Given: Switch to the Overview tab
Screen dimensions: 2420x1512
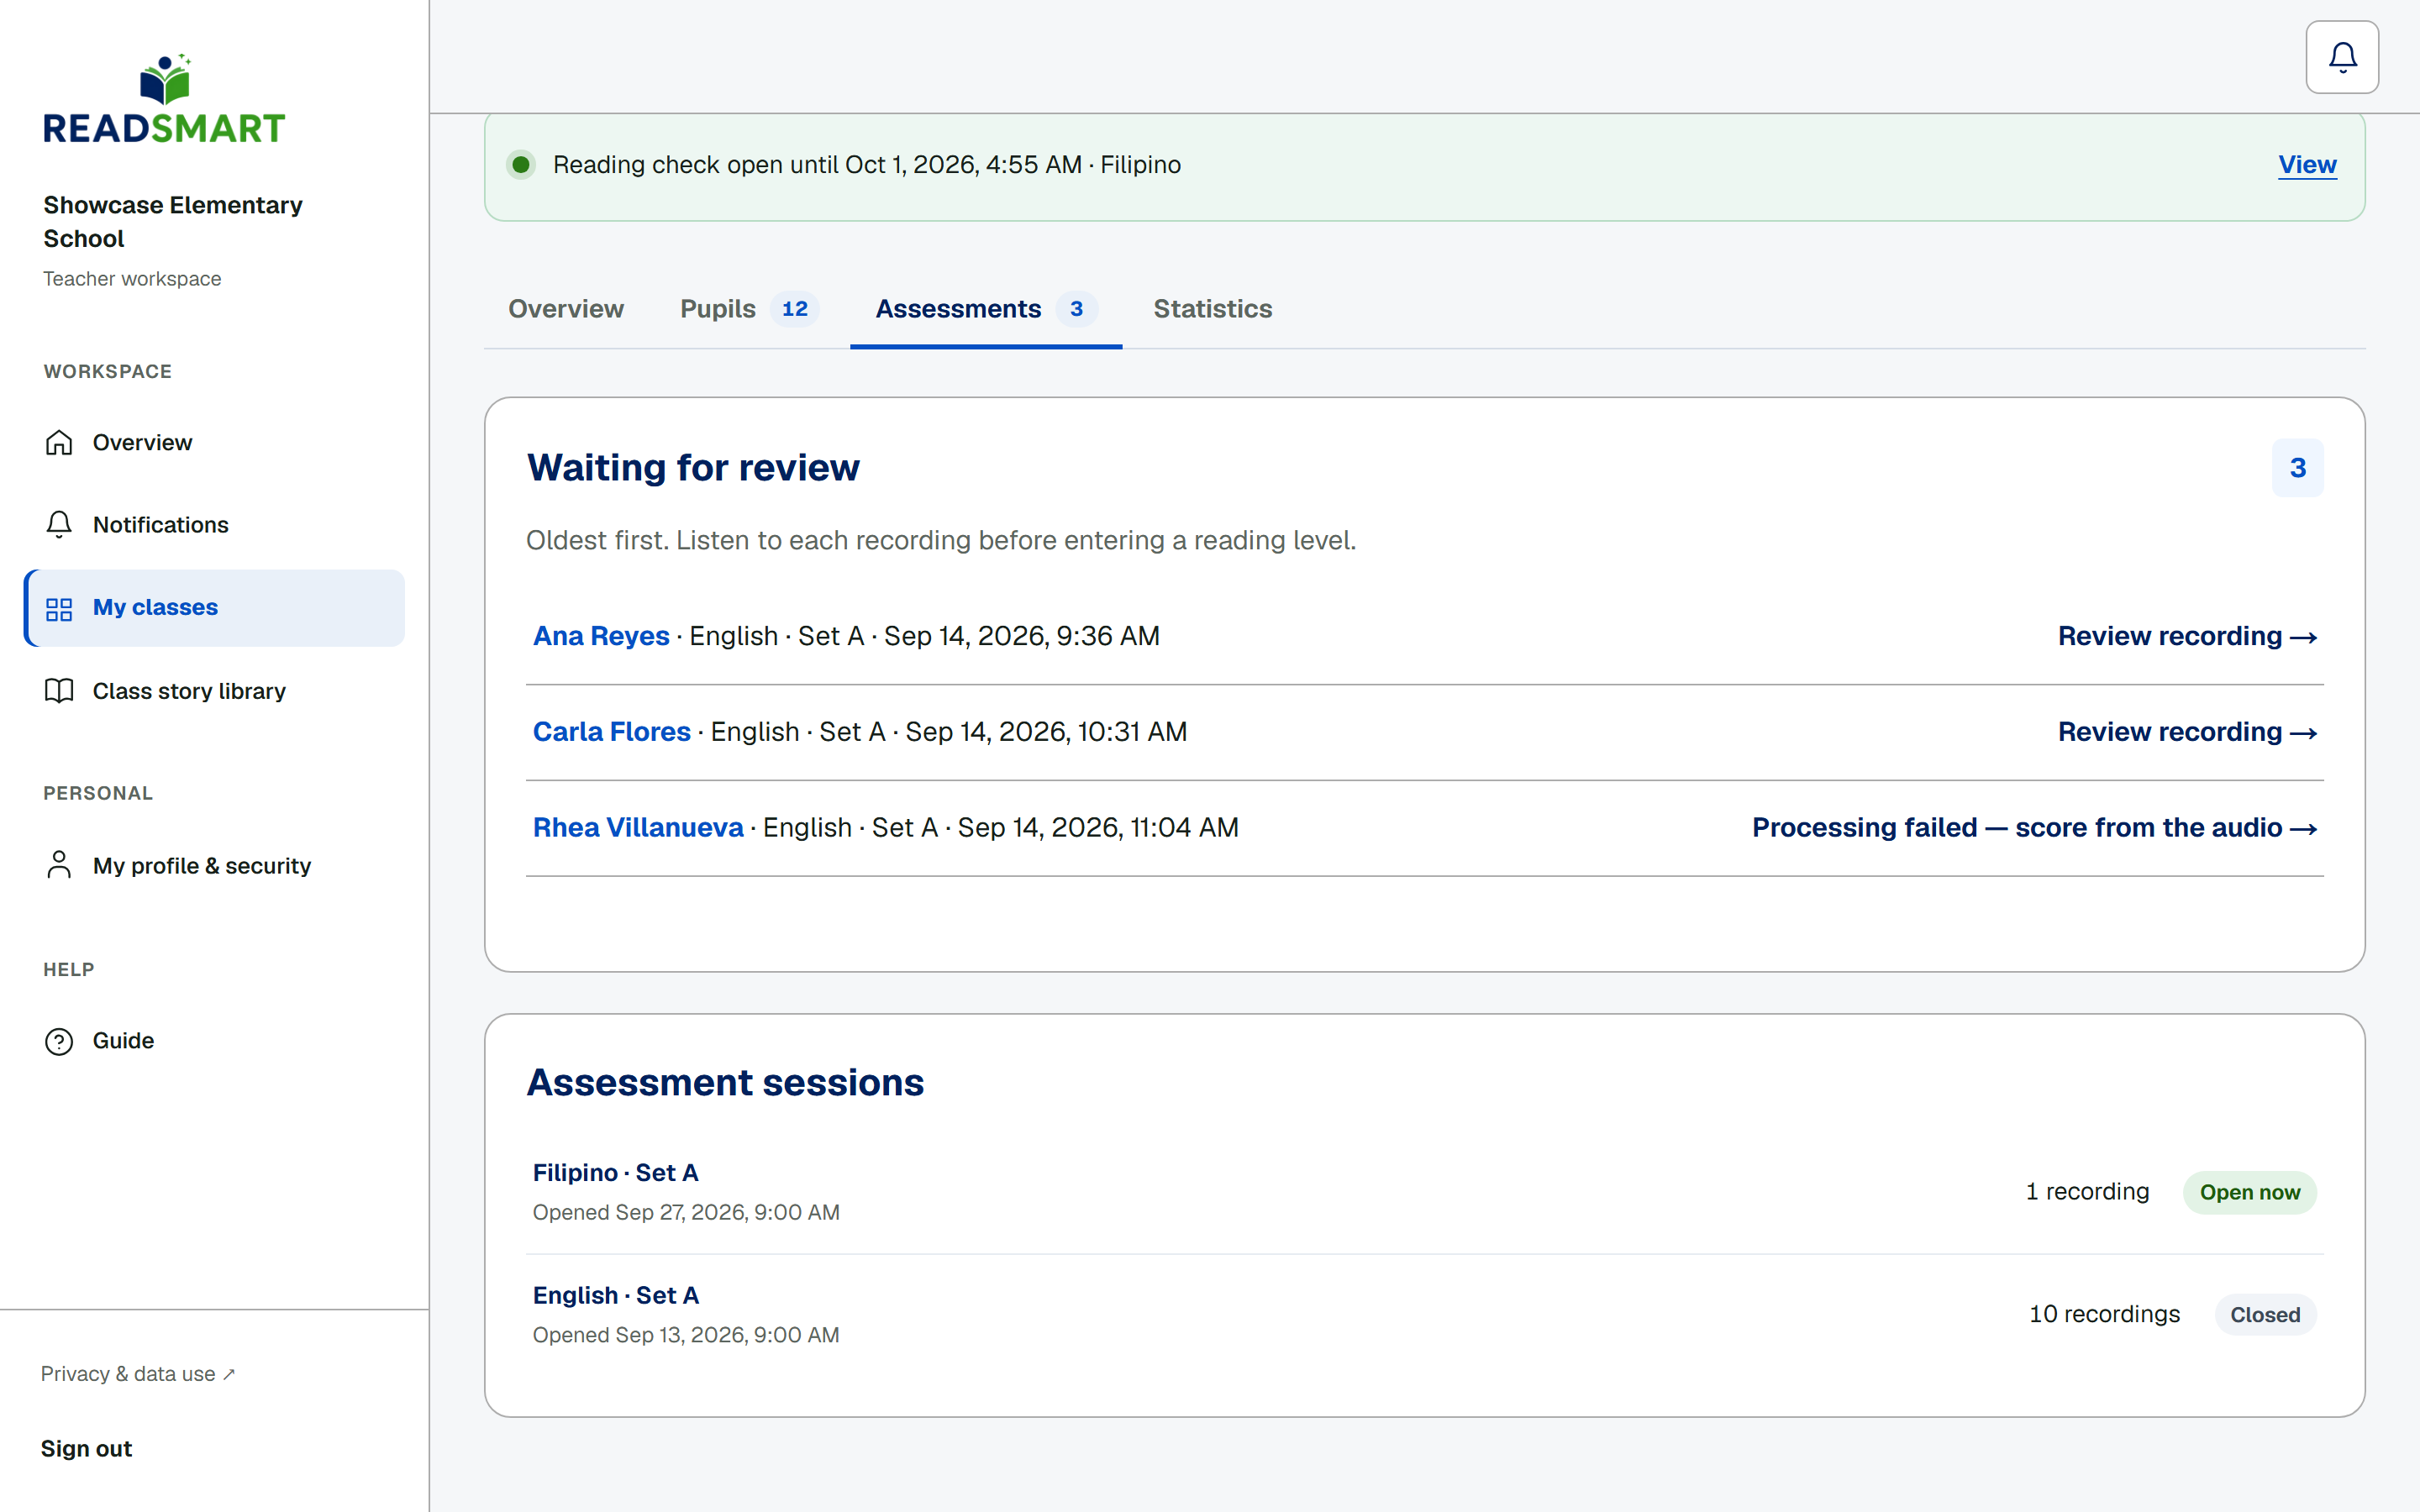Looking at the screenshot, I should pyautogui.click(x=566, y=309).
